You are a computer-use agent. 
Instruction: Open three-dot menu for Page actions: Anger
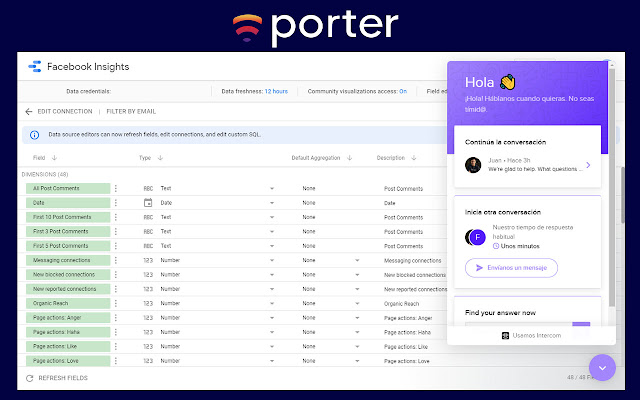pyautogui.click(x=116, y=318)
